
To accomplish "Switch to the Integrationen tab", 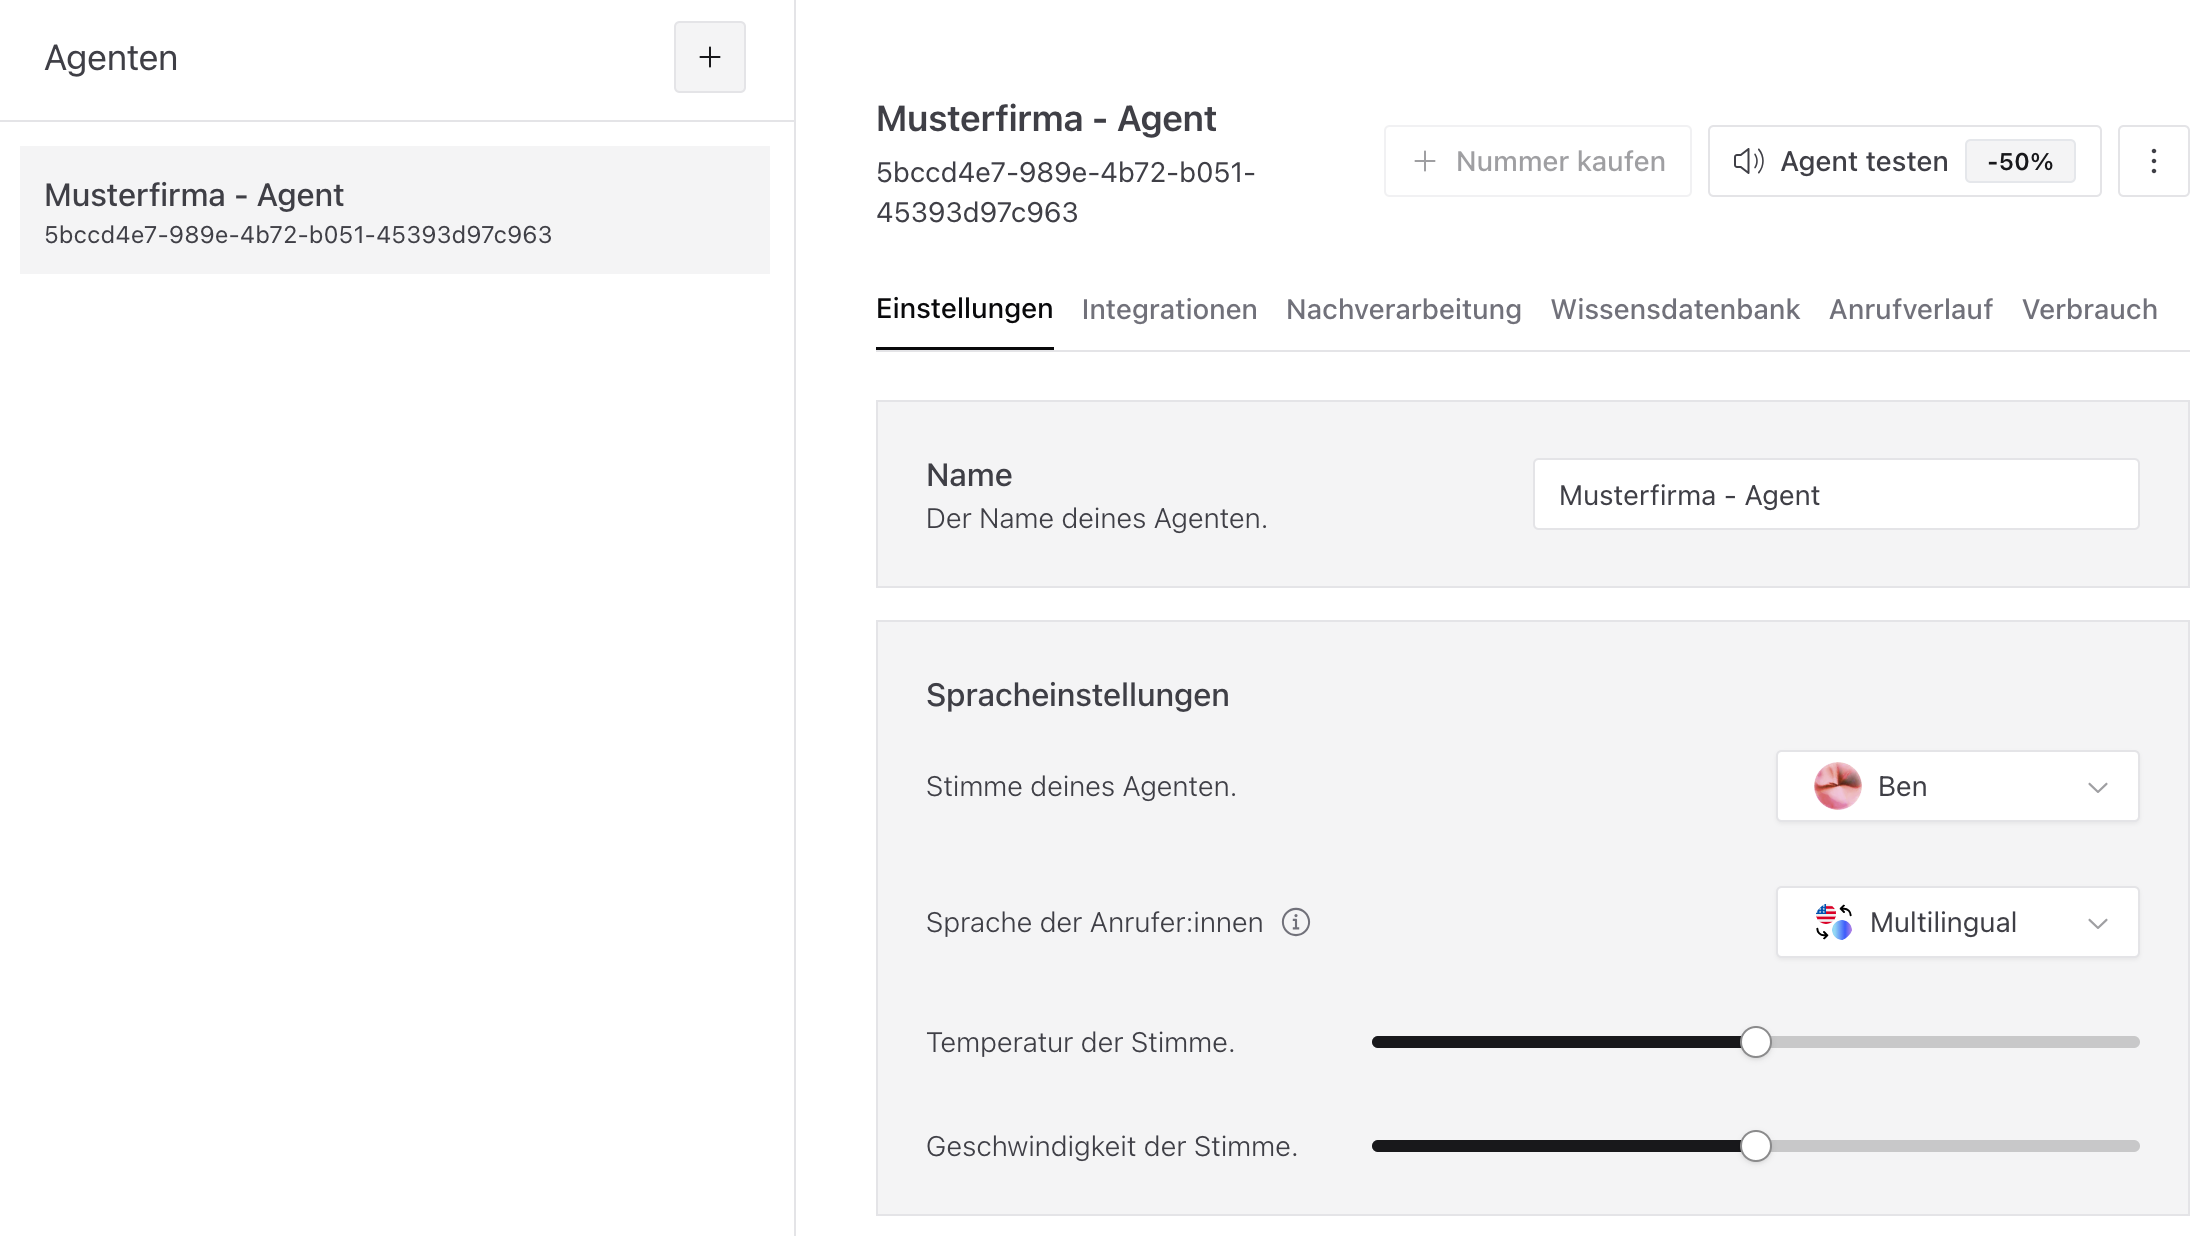I will [x=1169, y=309].
